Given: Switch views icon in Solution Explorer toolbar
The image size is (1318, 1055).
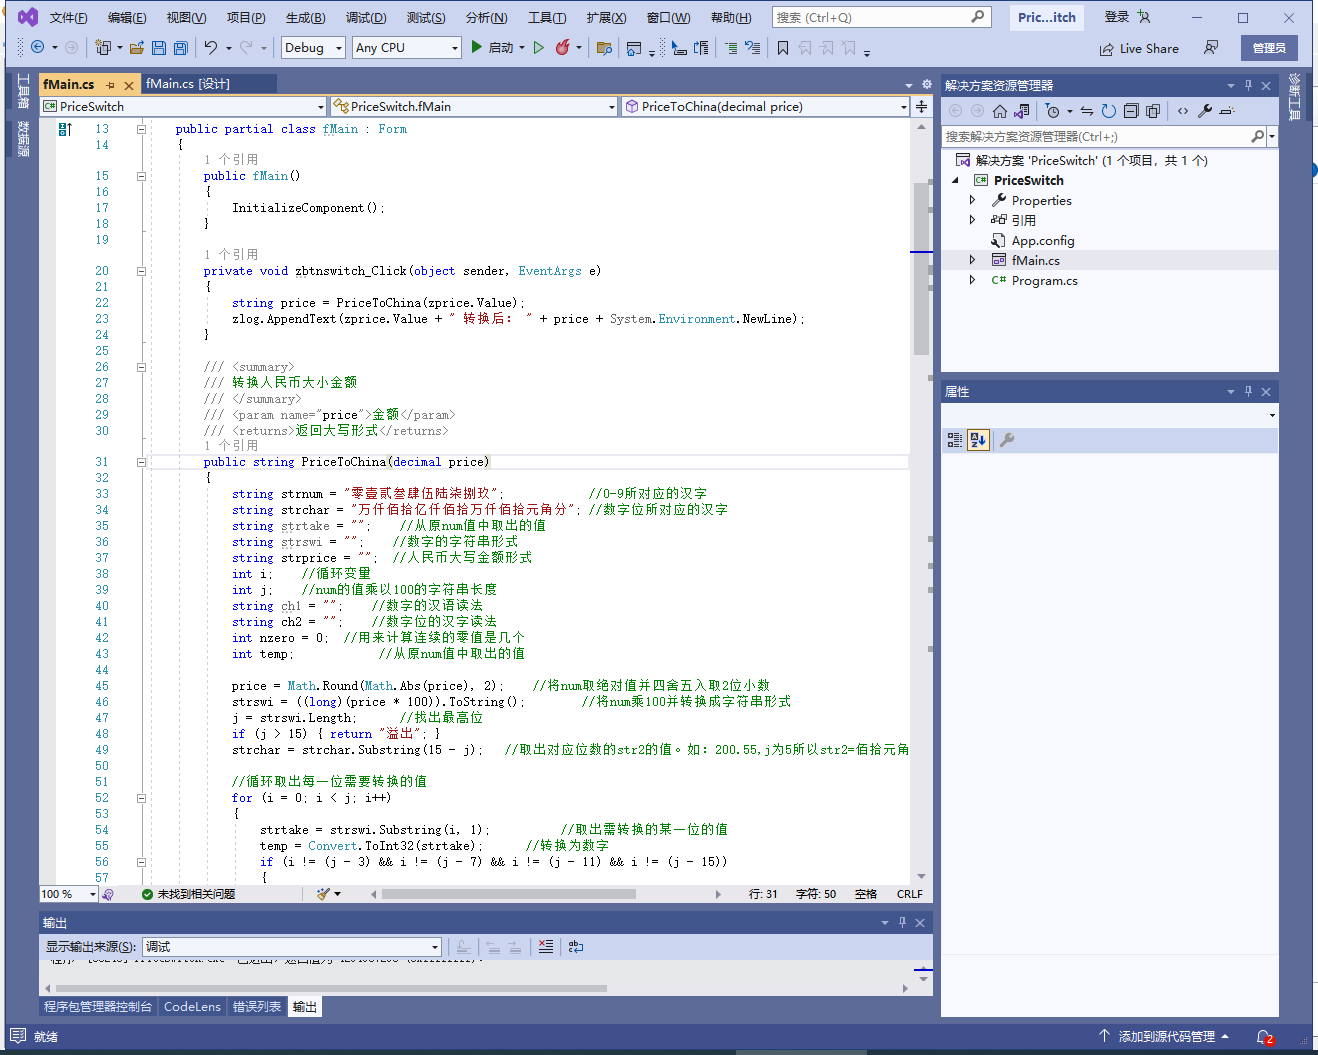Looking at the screenshot, I should tap(1021, 111).
